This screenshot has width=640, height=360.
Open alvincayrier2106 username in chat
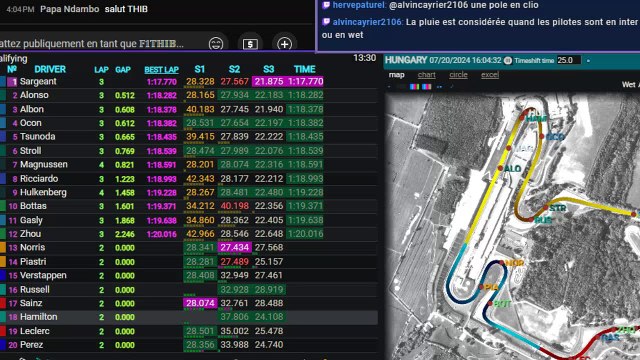(x=367, y=22)
